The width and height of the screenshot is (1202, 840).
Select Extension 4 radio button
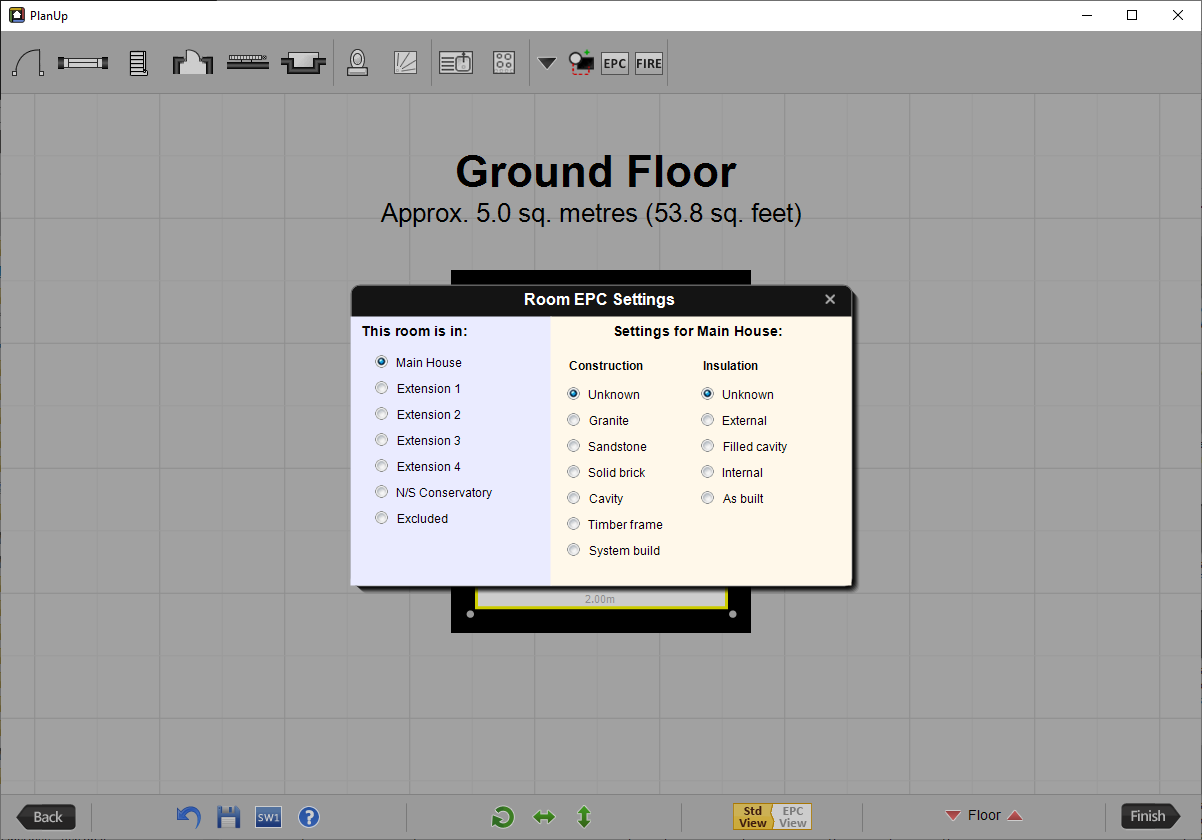point(381,466)
